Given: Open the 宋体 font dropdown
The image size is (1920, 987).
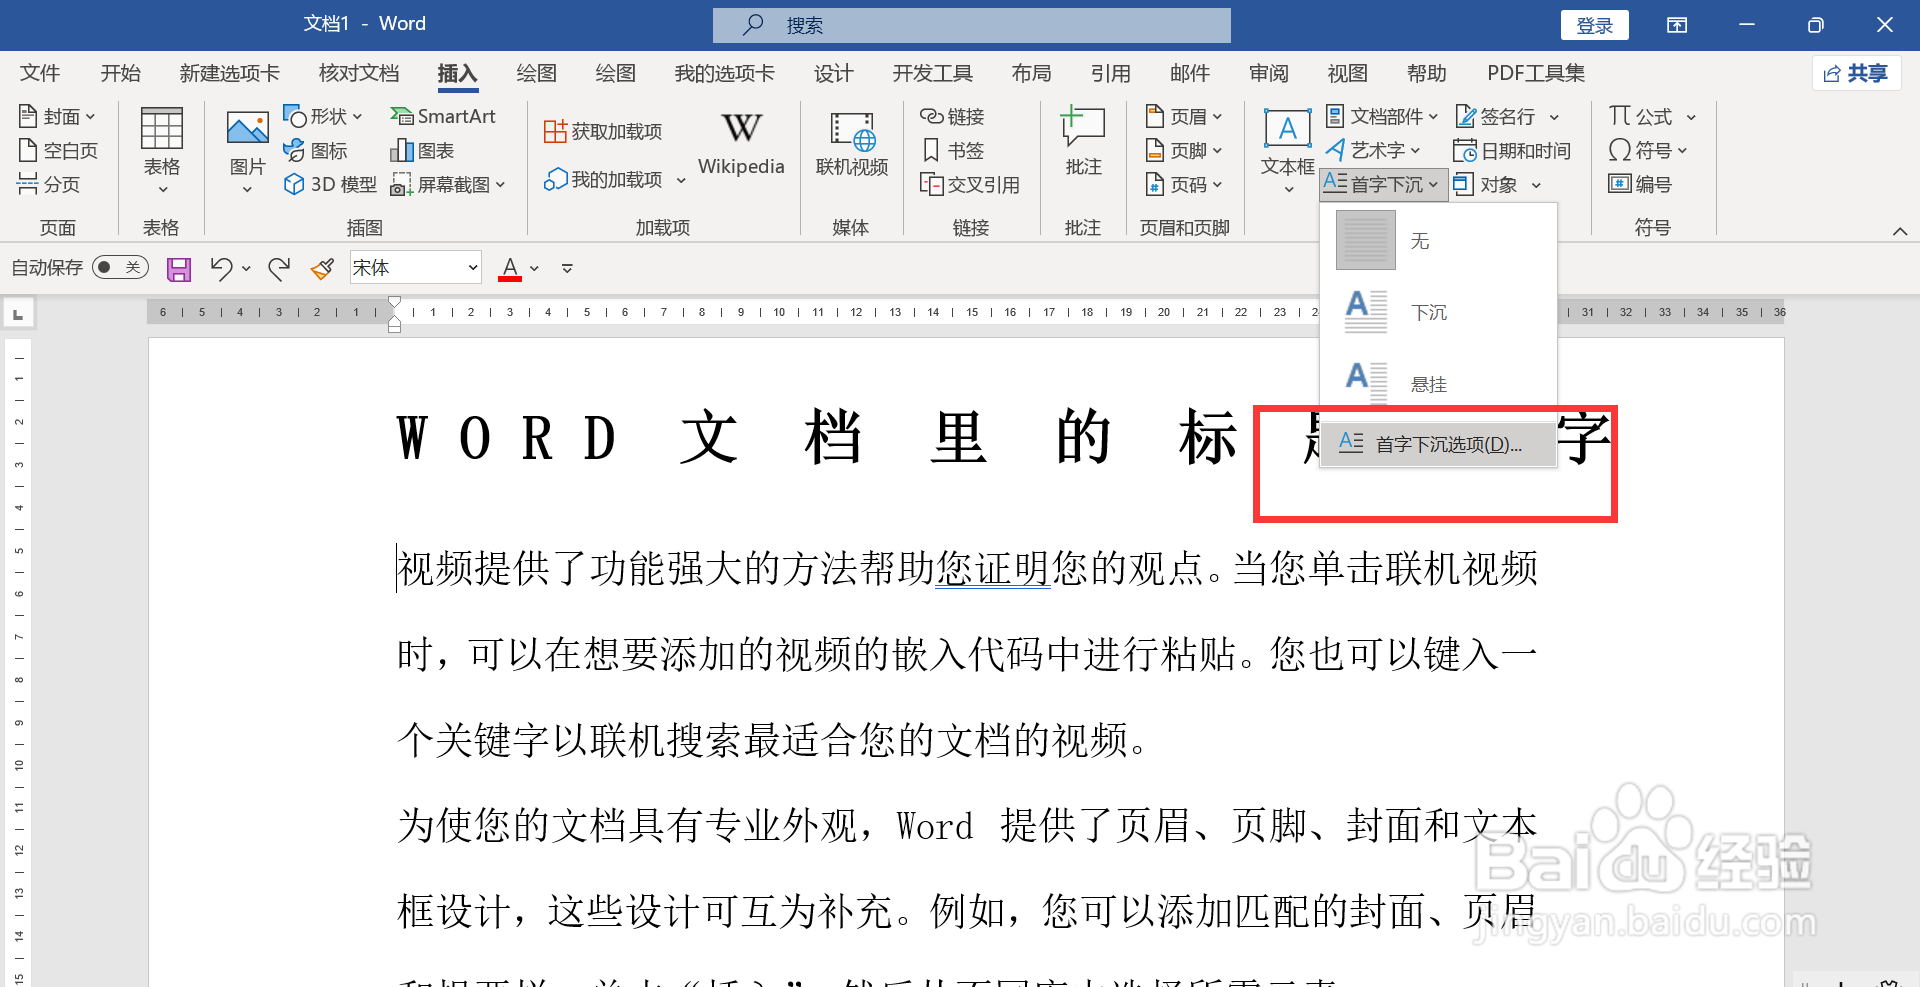Looking at the screenshot, I should click(x=472, y=267).
